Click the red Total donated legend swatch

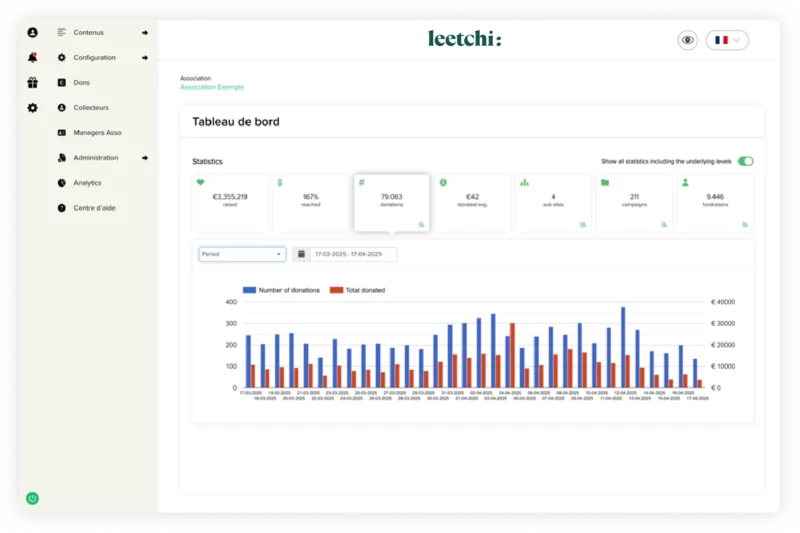point(336,290)
